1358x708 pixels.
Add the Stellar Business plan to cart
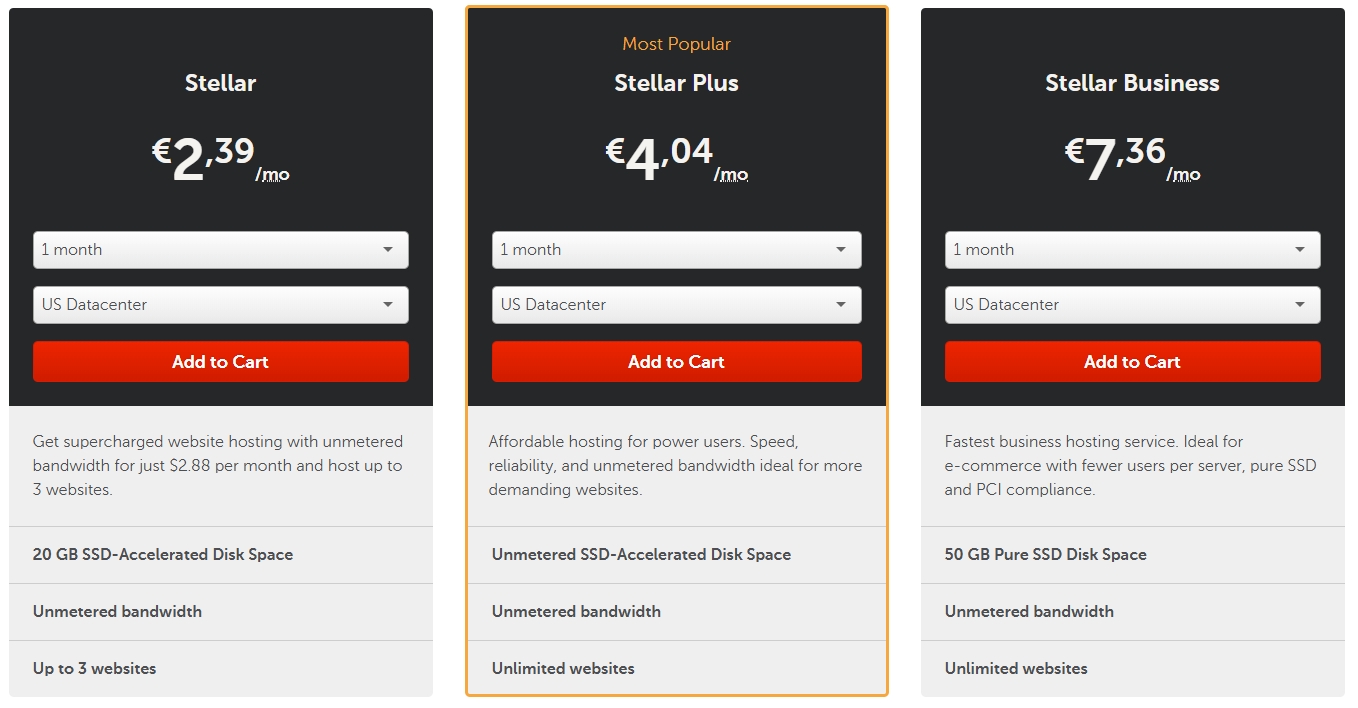1132,362
